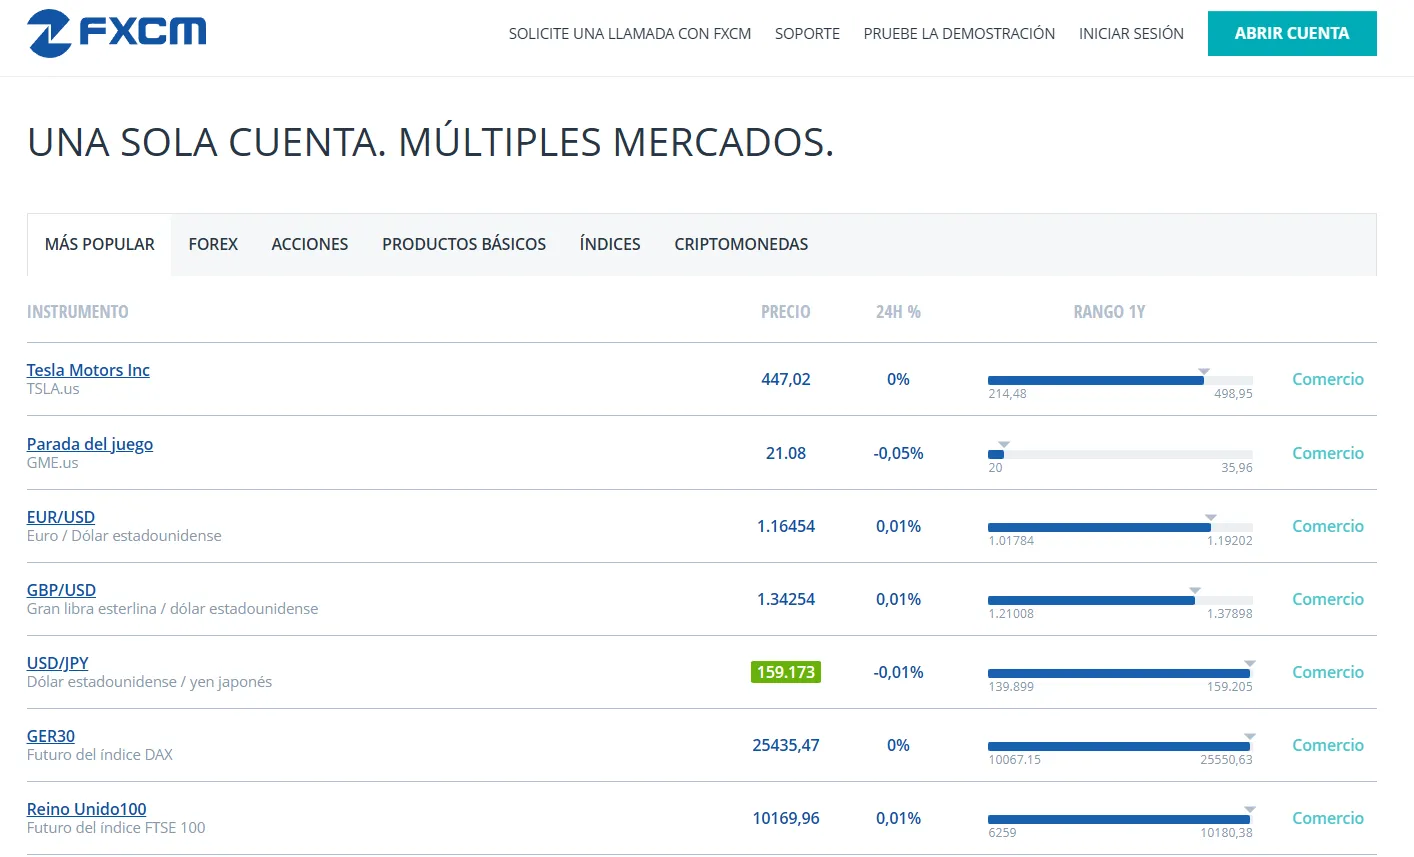Click Futuro del índice FTSE 100 description
This screenshot has height=857, width=1414.
point(116,828)
